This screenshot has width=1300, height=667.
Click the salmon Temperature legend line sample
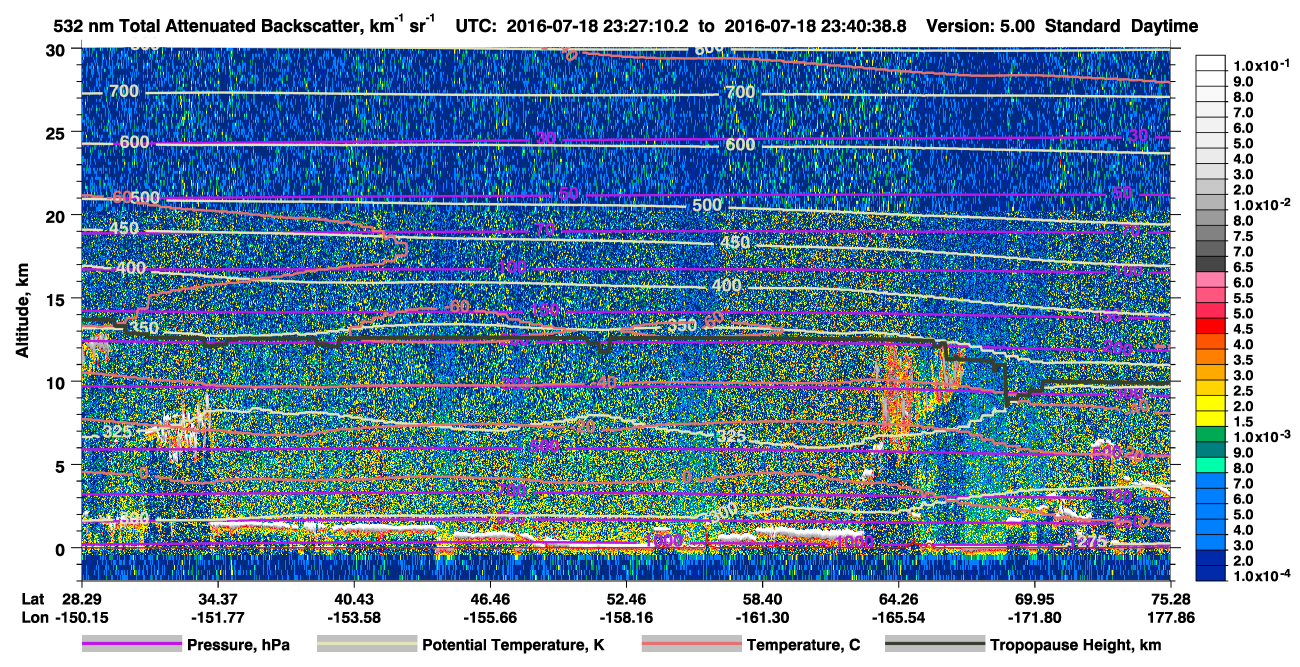[x=691, y=645]
